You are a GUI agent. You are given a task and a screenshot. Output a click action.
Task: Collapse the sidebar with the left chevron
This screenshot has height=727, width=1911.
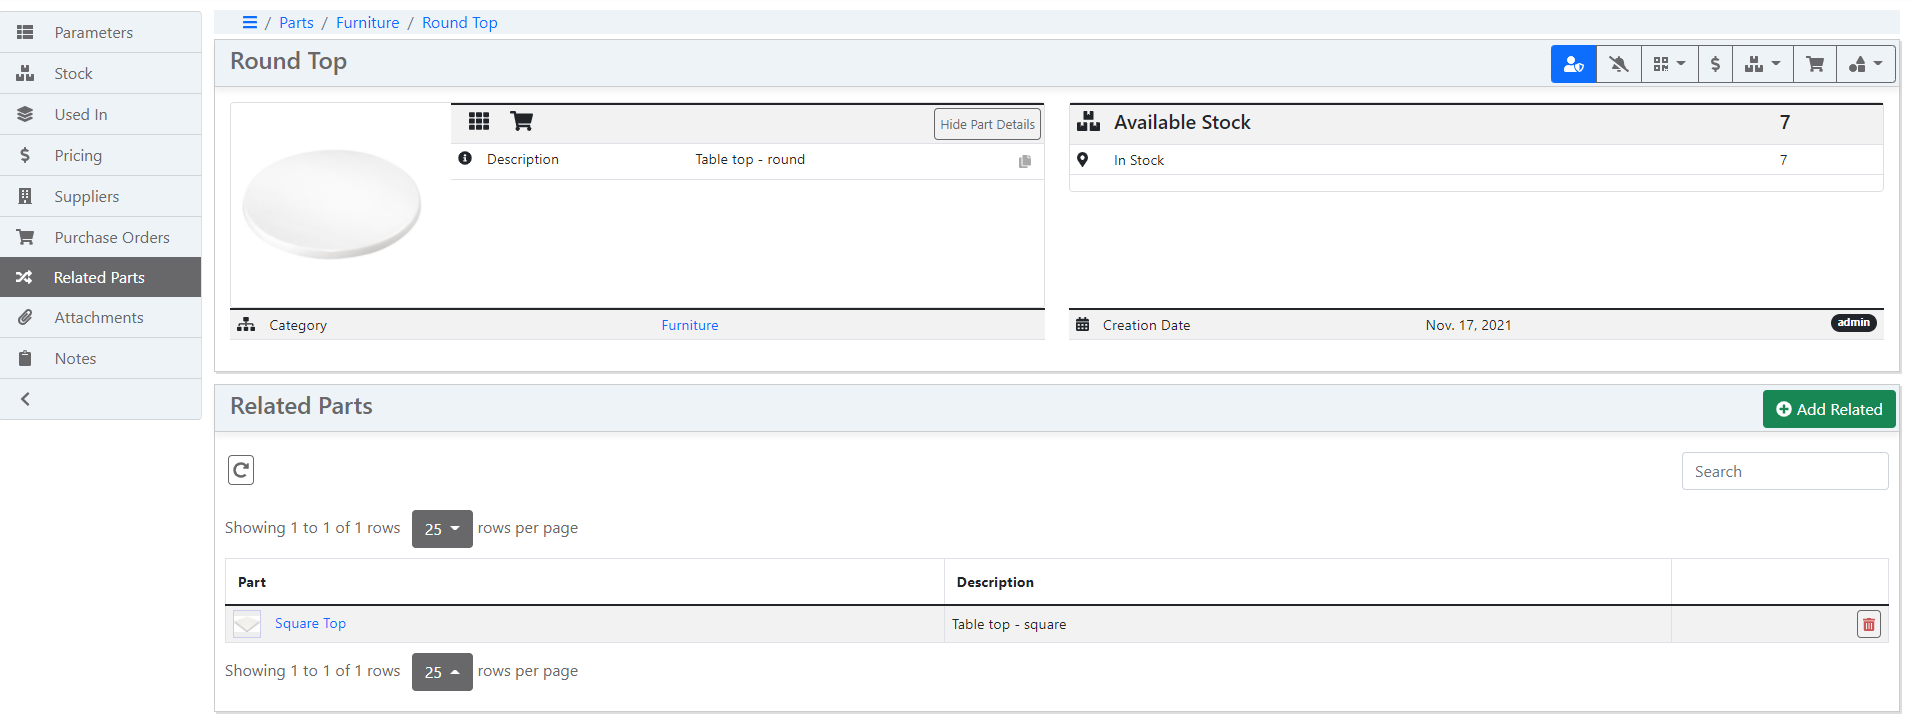click(26, 399)
